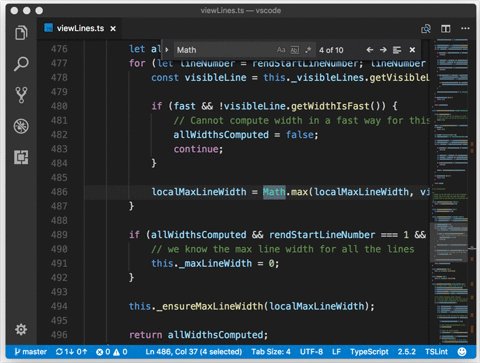
Task: Click the comment on line 490
Action: [x=283, y=249]
